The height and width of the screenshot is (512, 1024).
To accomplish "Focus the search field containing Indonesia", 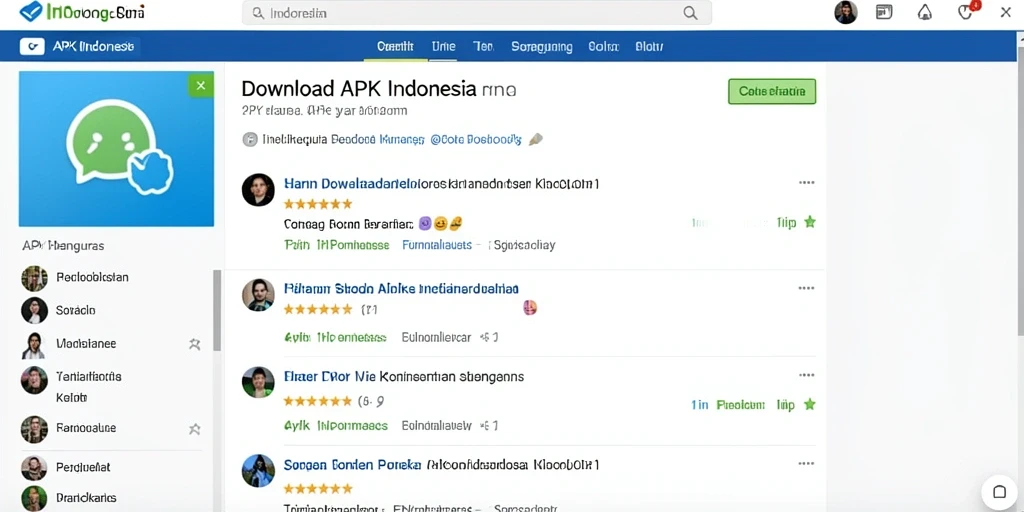I will (477, 13).
